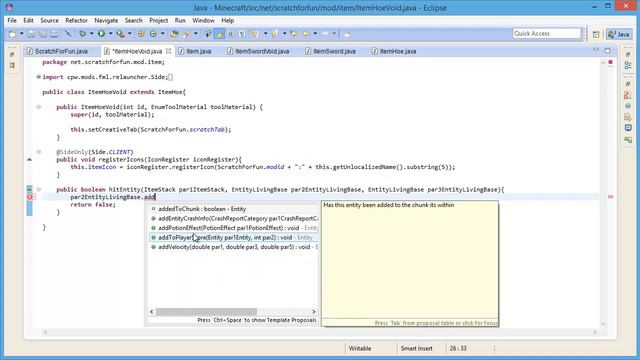640x360 pixels.
Task: Open Declaration view in right sidebar
Action: [628, 117]
